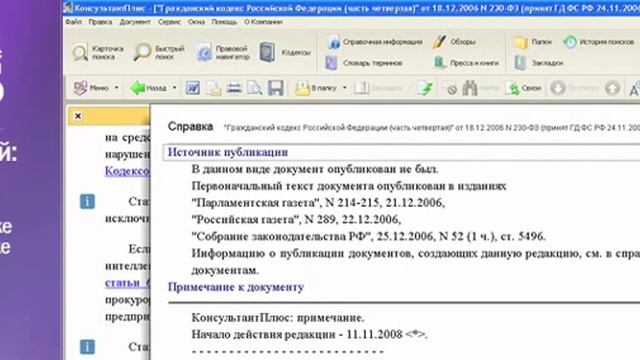Open История поисков
The height and width of the screenshot is (360, 640).
point(599,42)
